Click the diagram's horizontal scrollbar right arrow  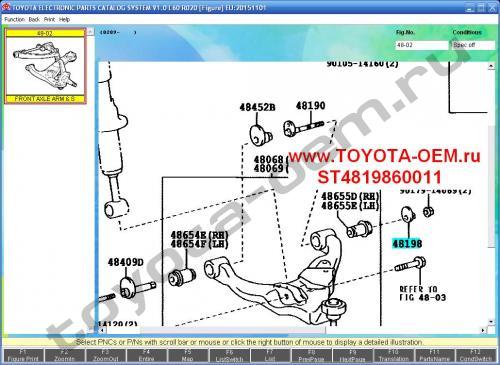483,330
